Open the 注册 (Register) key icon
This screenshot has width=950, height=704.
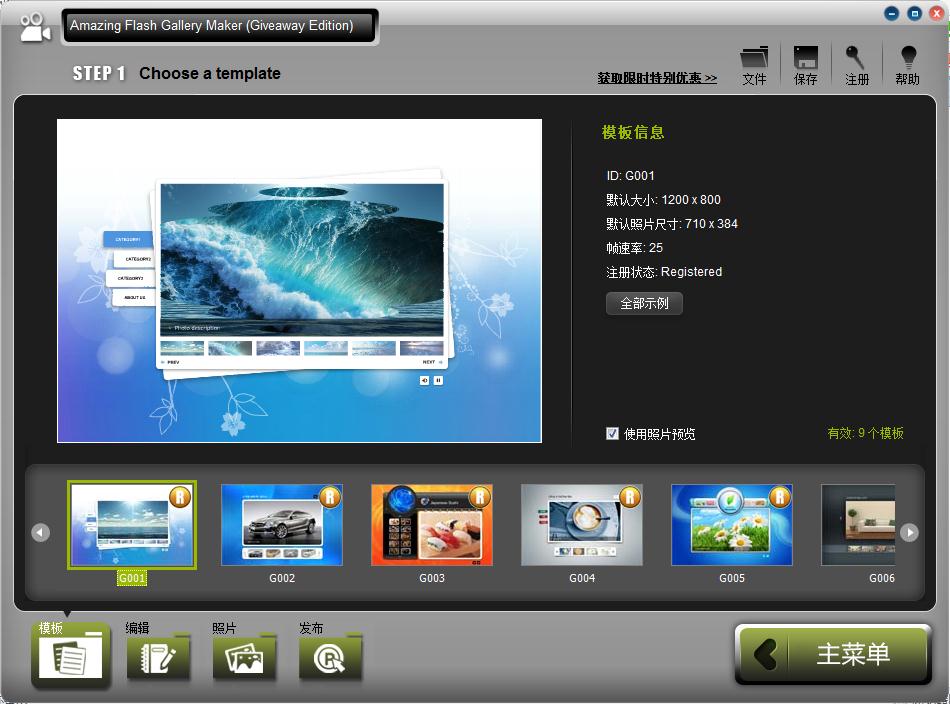(x=856, y=65)
